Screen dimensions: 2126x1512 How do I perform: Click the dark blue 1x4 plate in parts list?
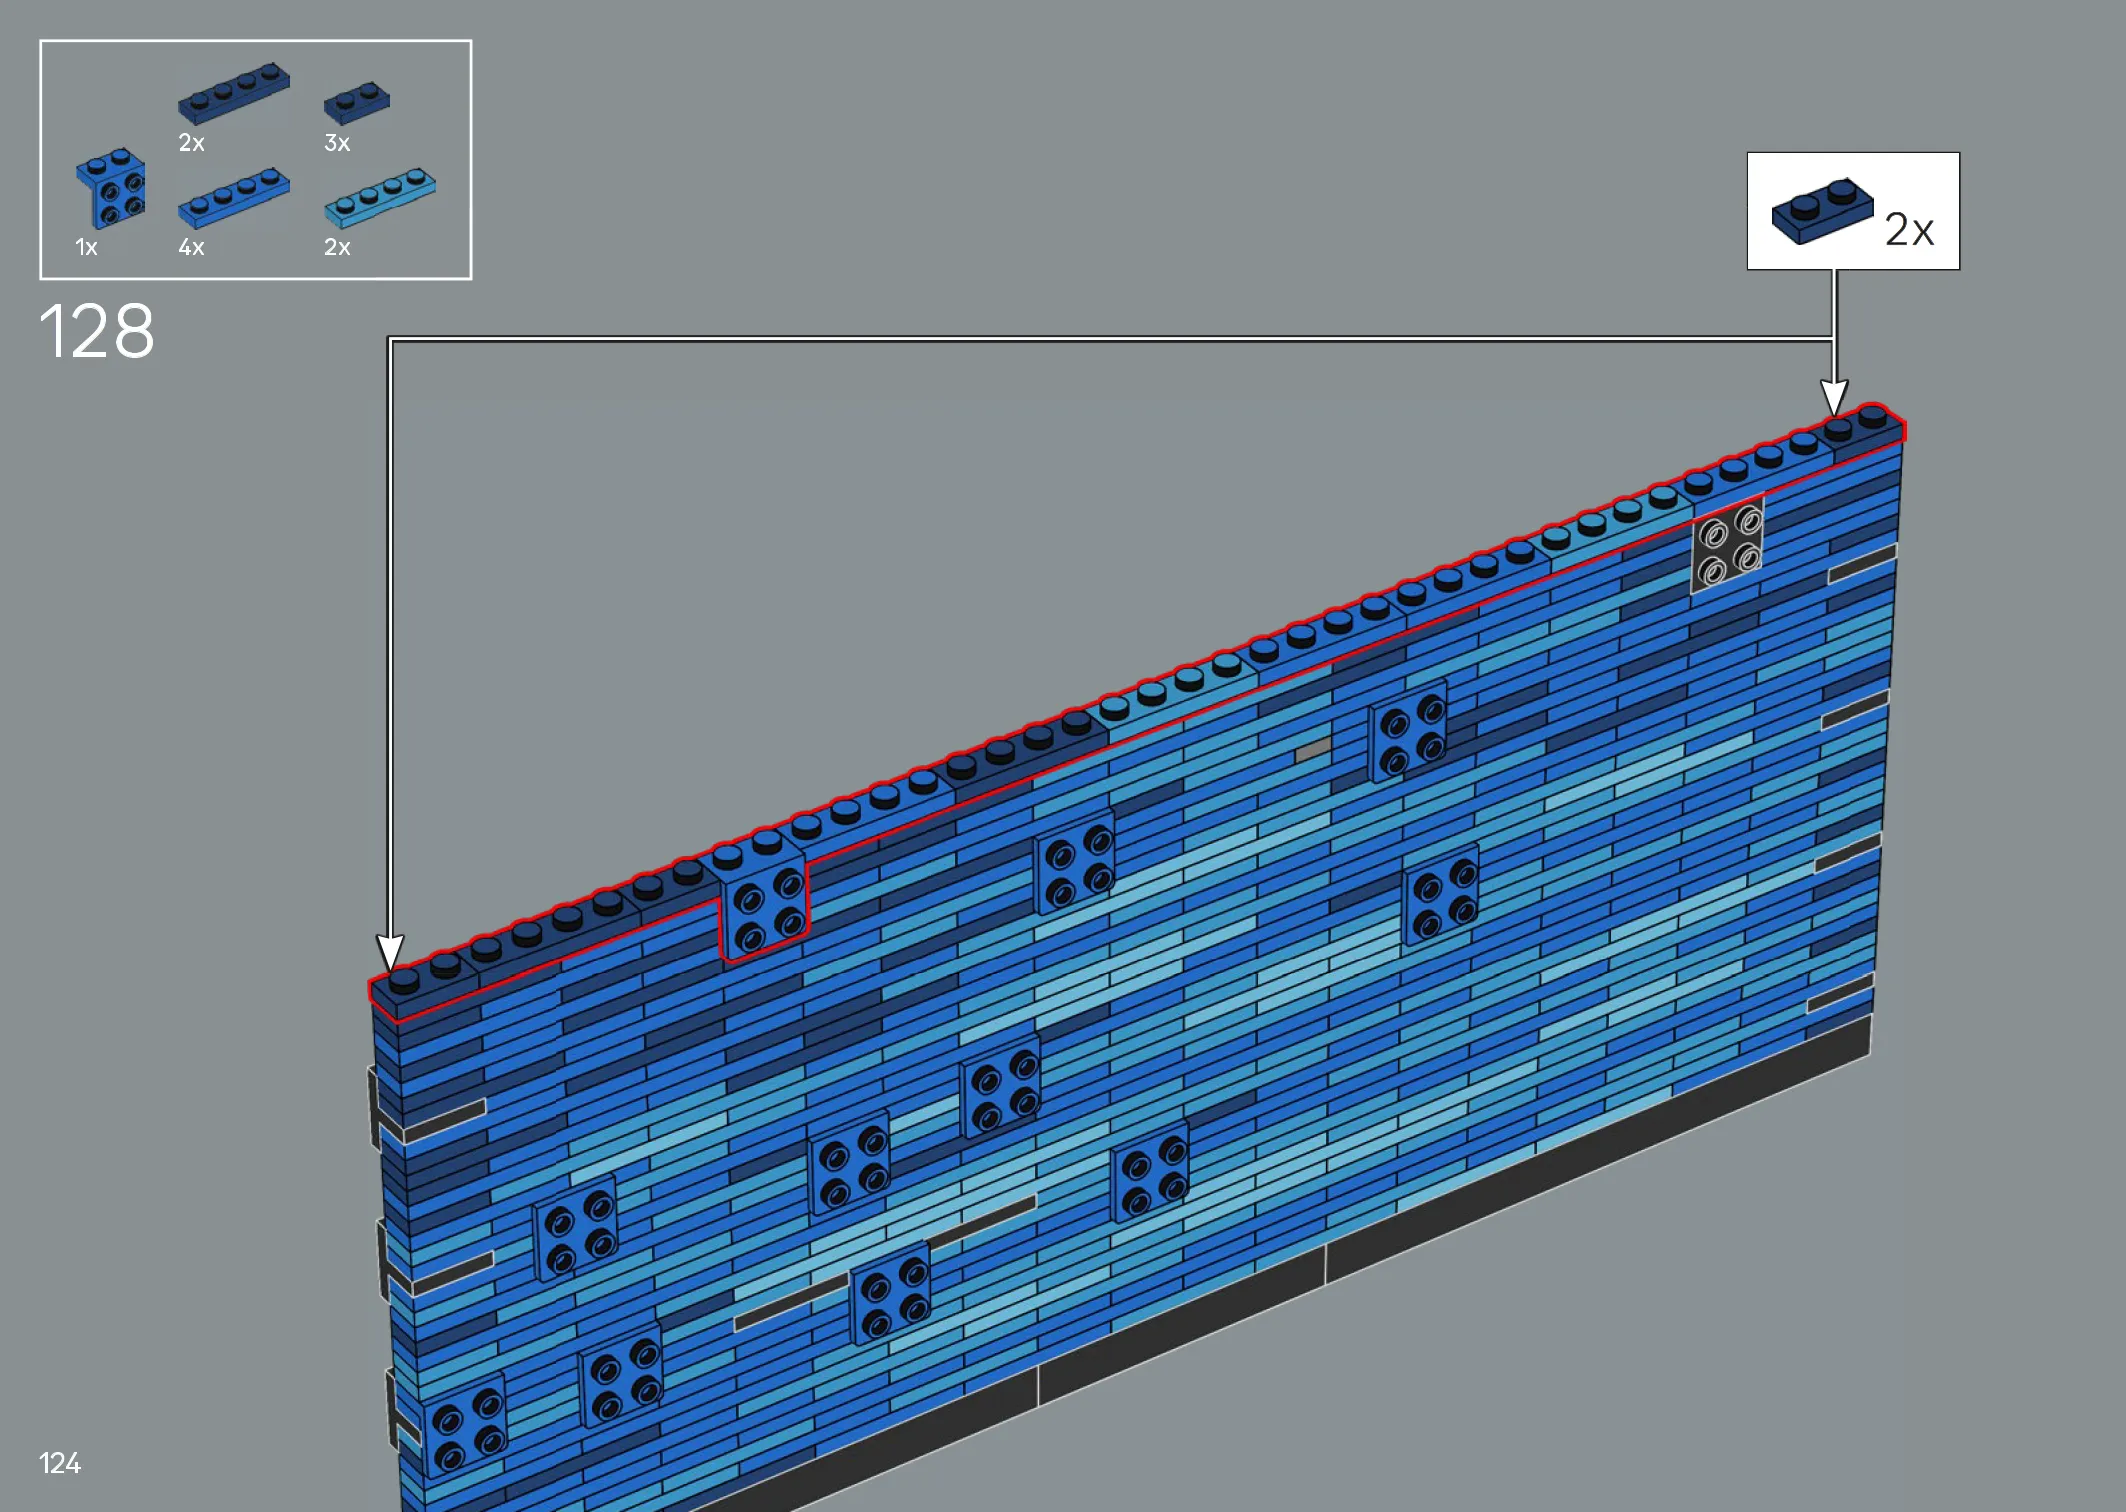point(234,94)
